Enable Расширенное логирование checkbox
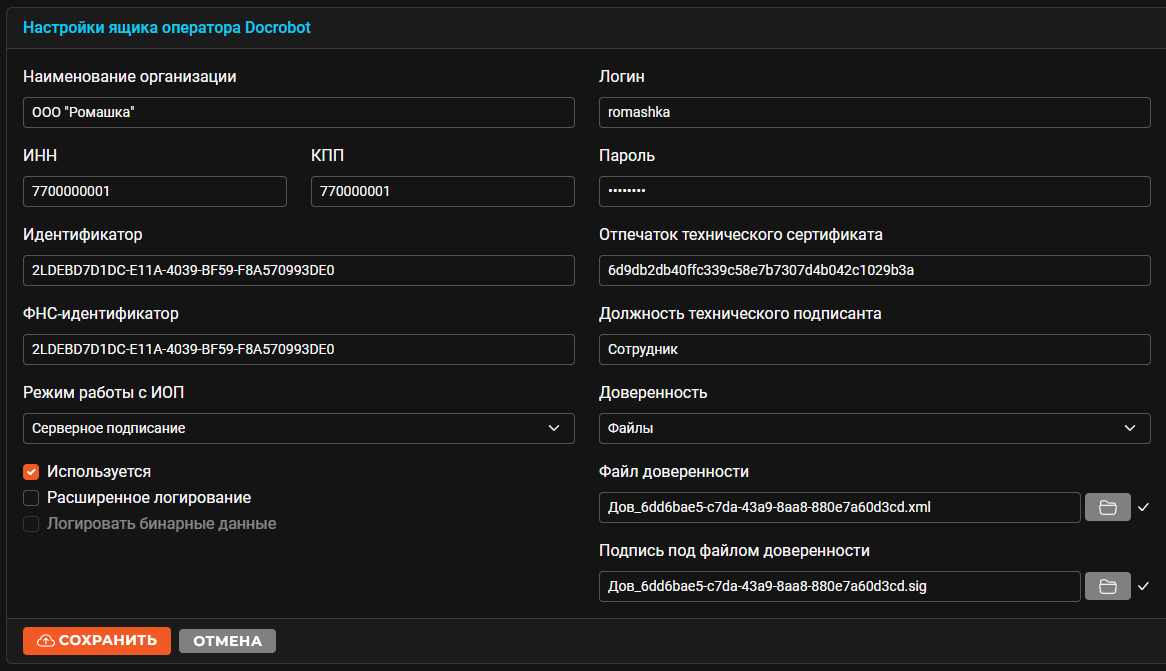 [31, 498]
